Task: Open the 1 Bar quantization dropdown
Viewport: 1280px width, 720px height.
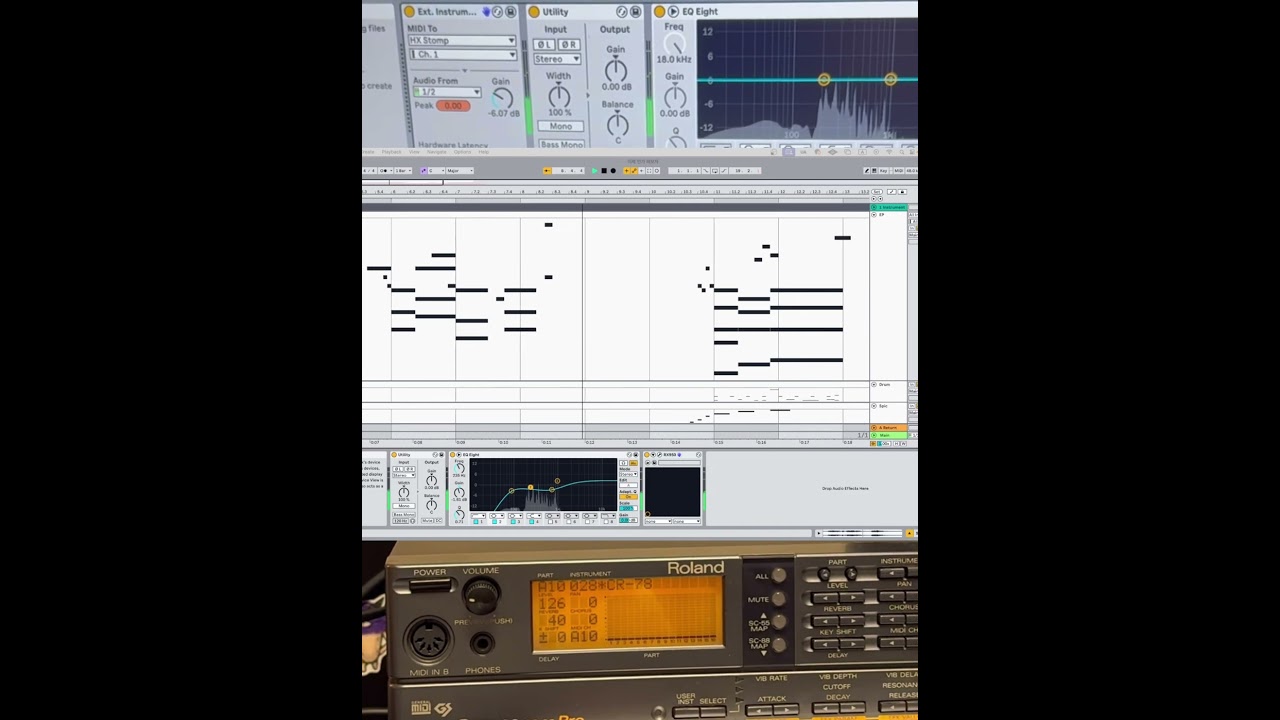Action: [x=404, y=171]
